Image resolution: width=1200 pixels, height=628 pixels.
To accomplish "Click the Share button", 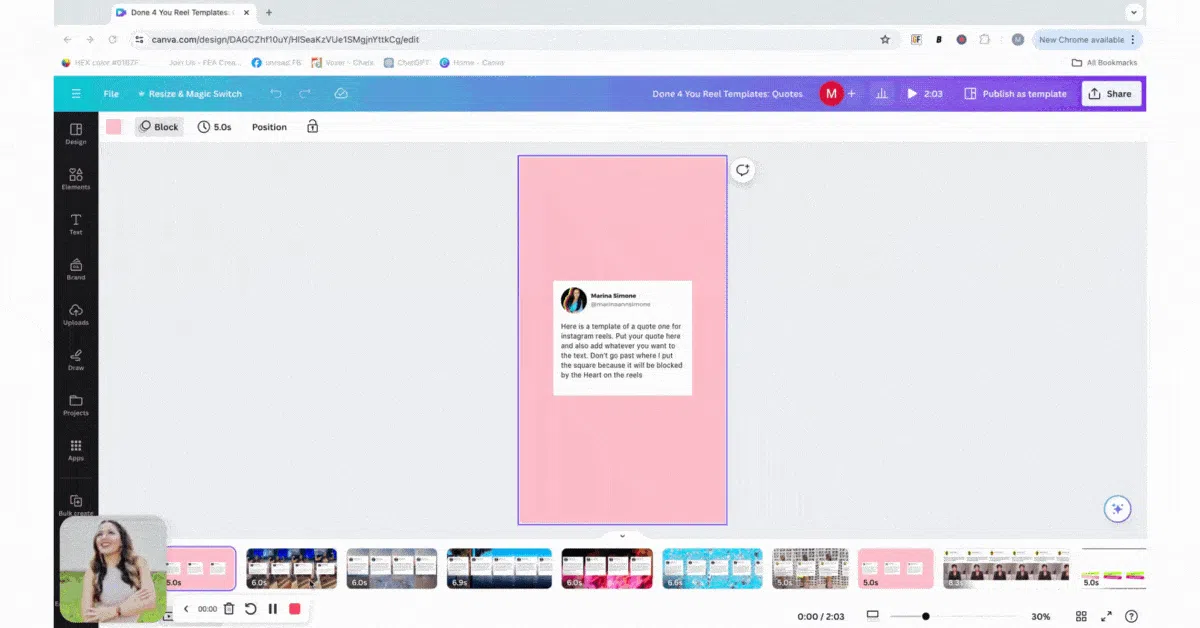I will click(1111, 94).
